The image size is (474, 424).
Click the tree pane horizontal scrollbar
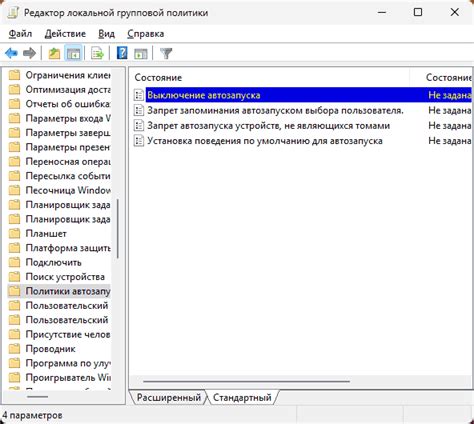pos(38,397)
